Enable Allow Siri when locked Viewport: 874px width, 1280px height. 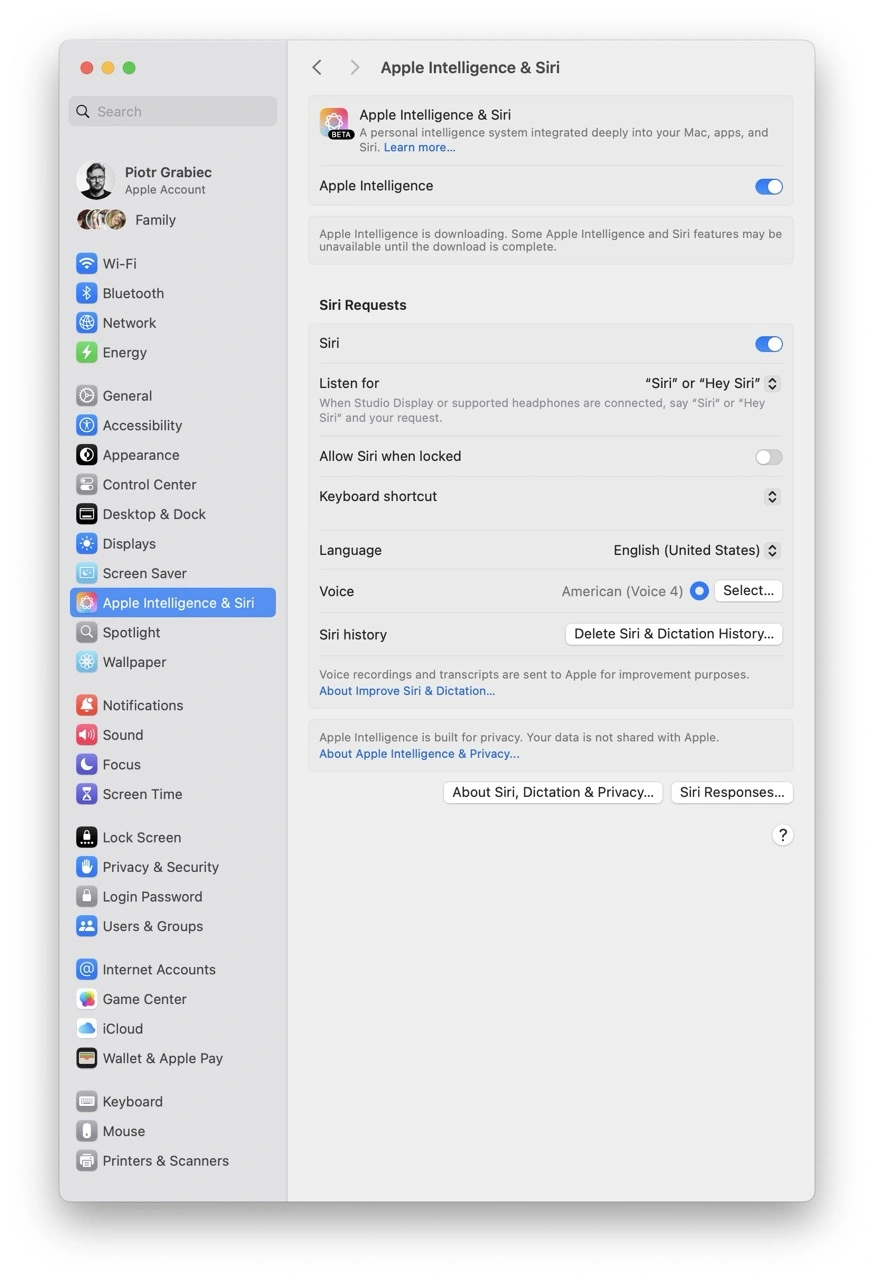point(768,457)
